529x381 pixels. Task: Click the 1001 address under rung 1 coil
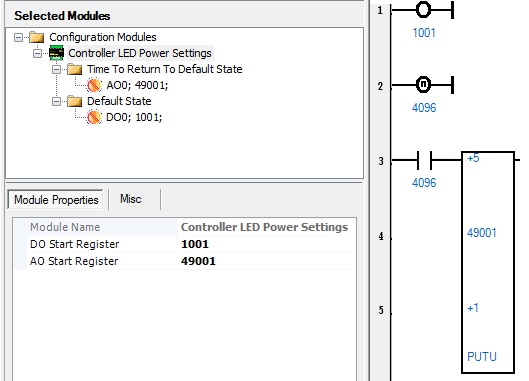click(x=424, y=33)
